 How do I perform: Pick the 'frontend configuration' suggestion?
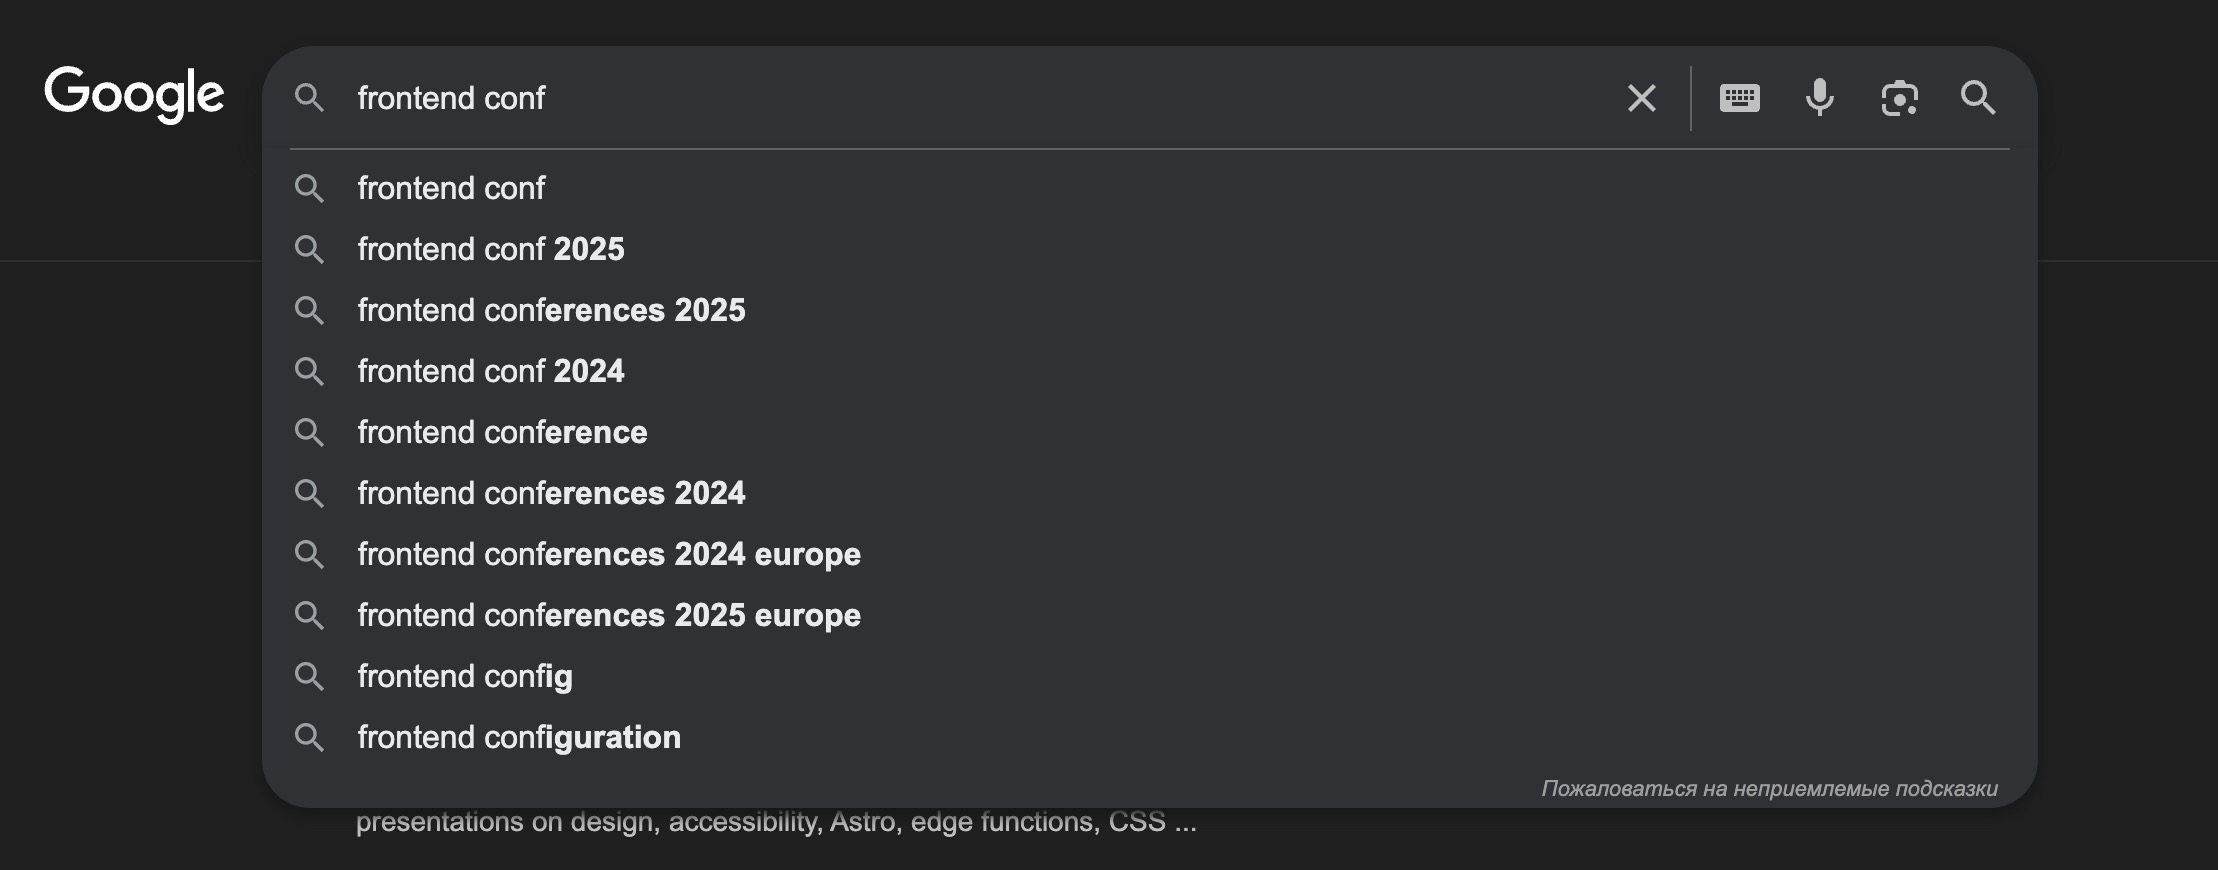(x=519, y=737)
